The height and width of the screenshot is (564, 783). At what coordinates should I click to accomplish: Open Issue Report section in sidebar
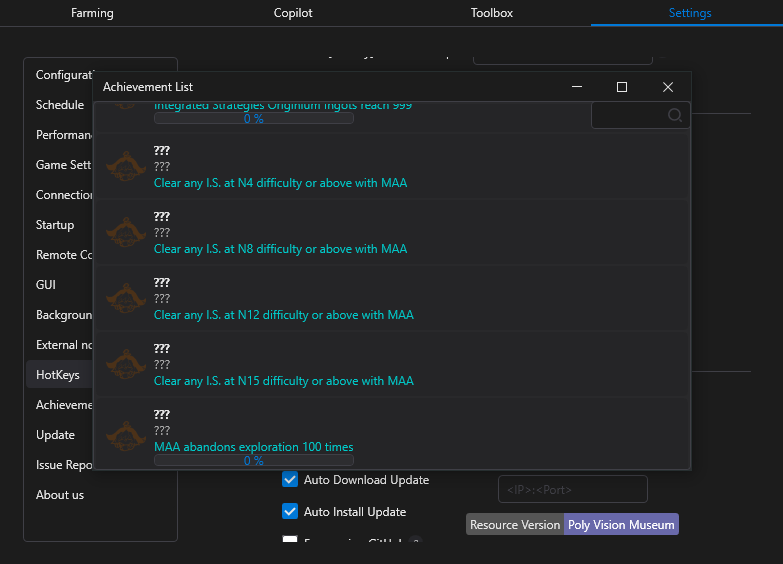pyautogui.click(x=63, y=465)
